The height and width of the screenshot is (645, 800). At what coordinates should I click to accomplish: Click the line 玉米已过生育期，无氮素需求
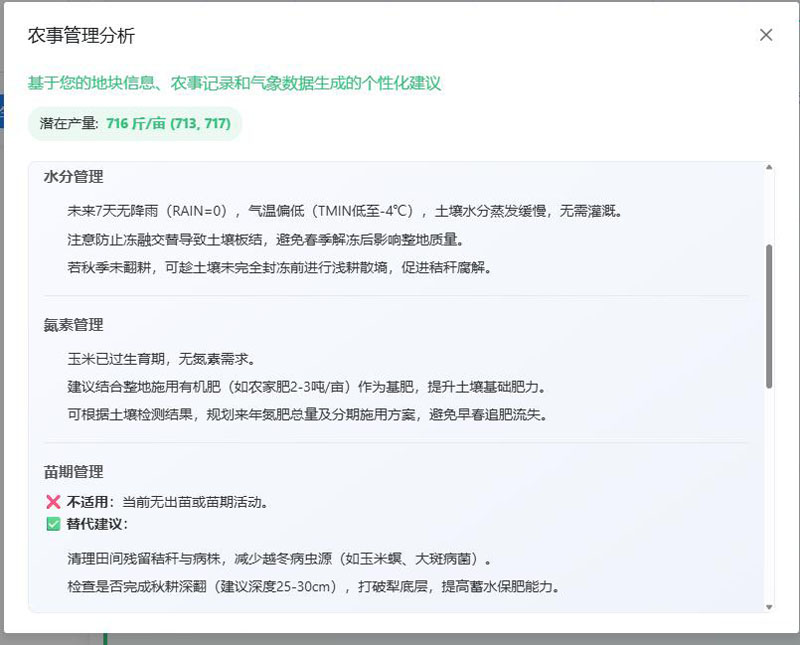pos(161,359)
